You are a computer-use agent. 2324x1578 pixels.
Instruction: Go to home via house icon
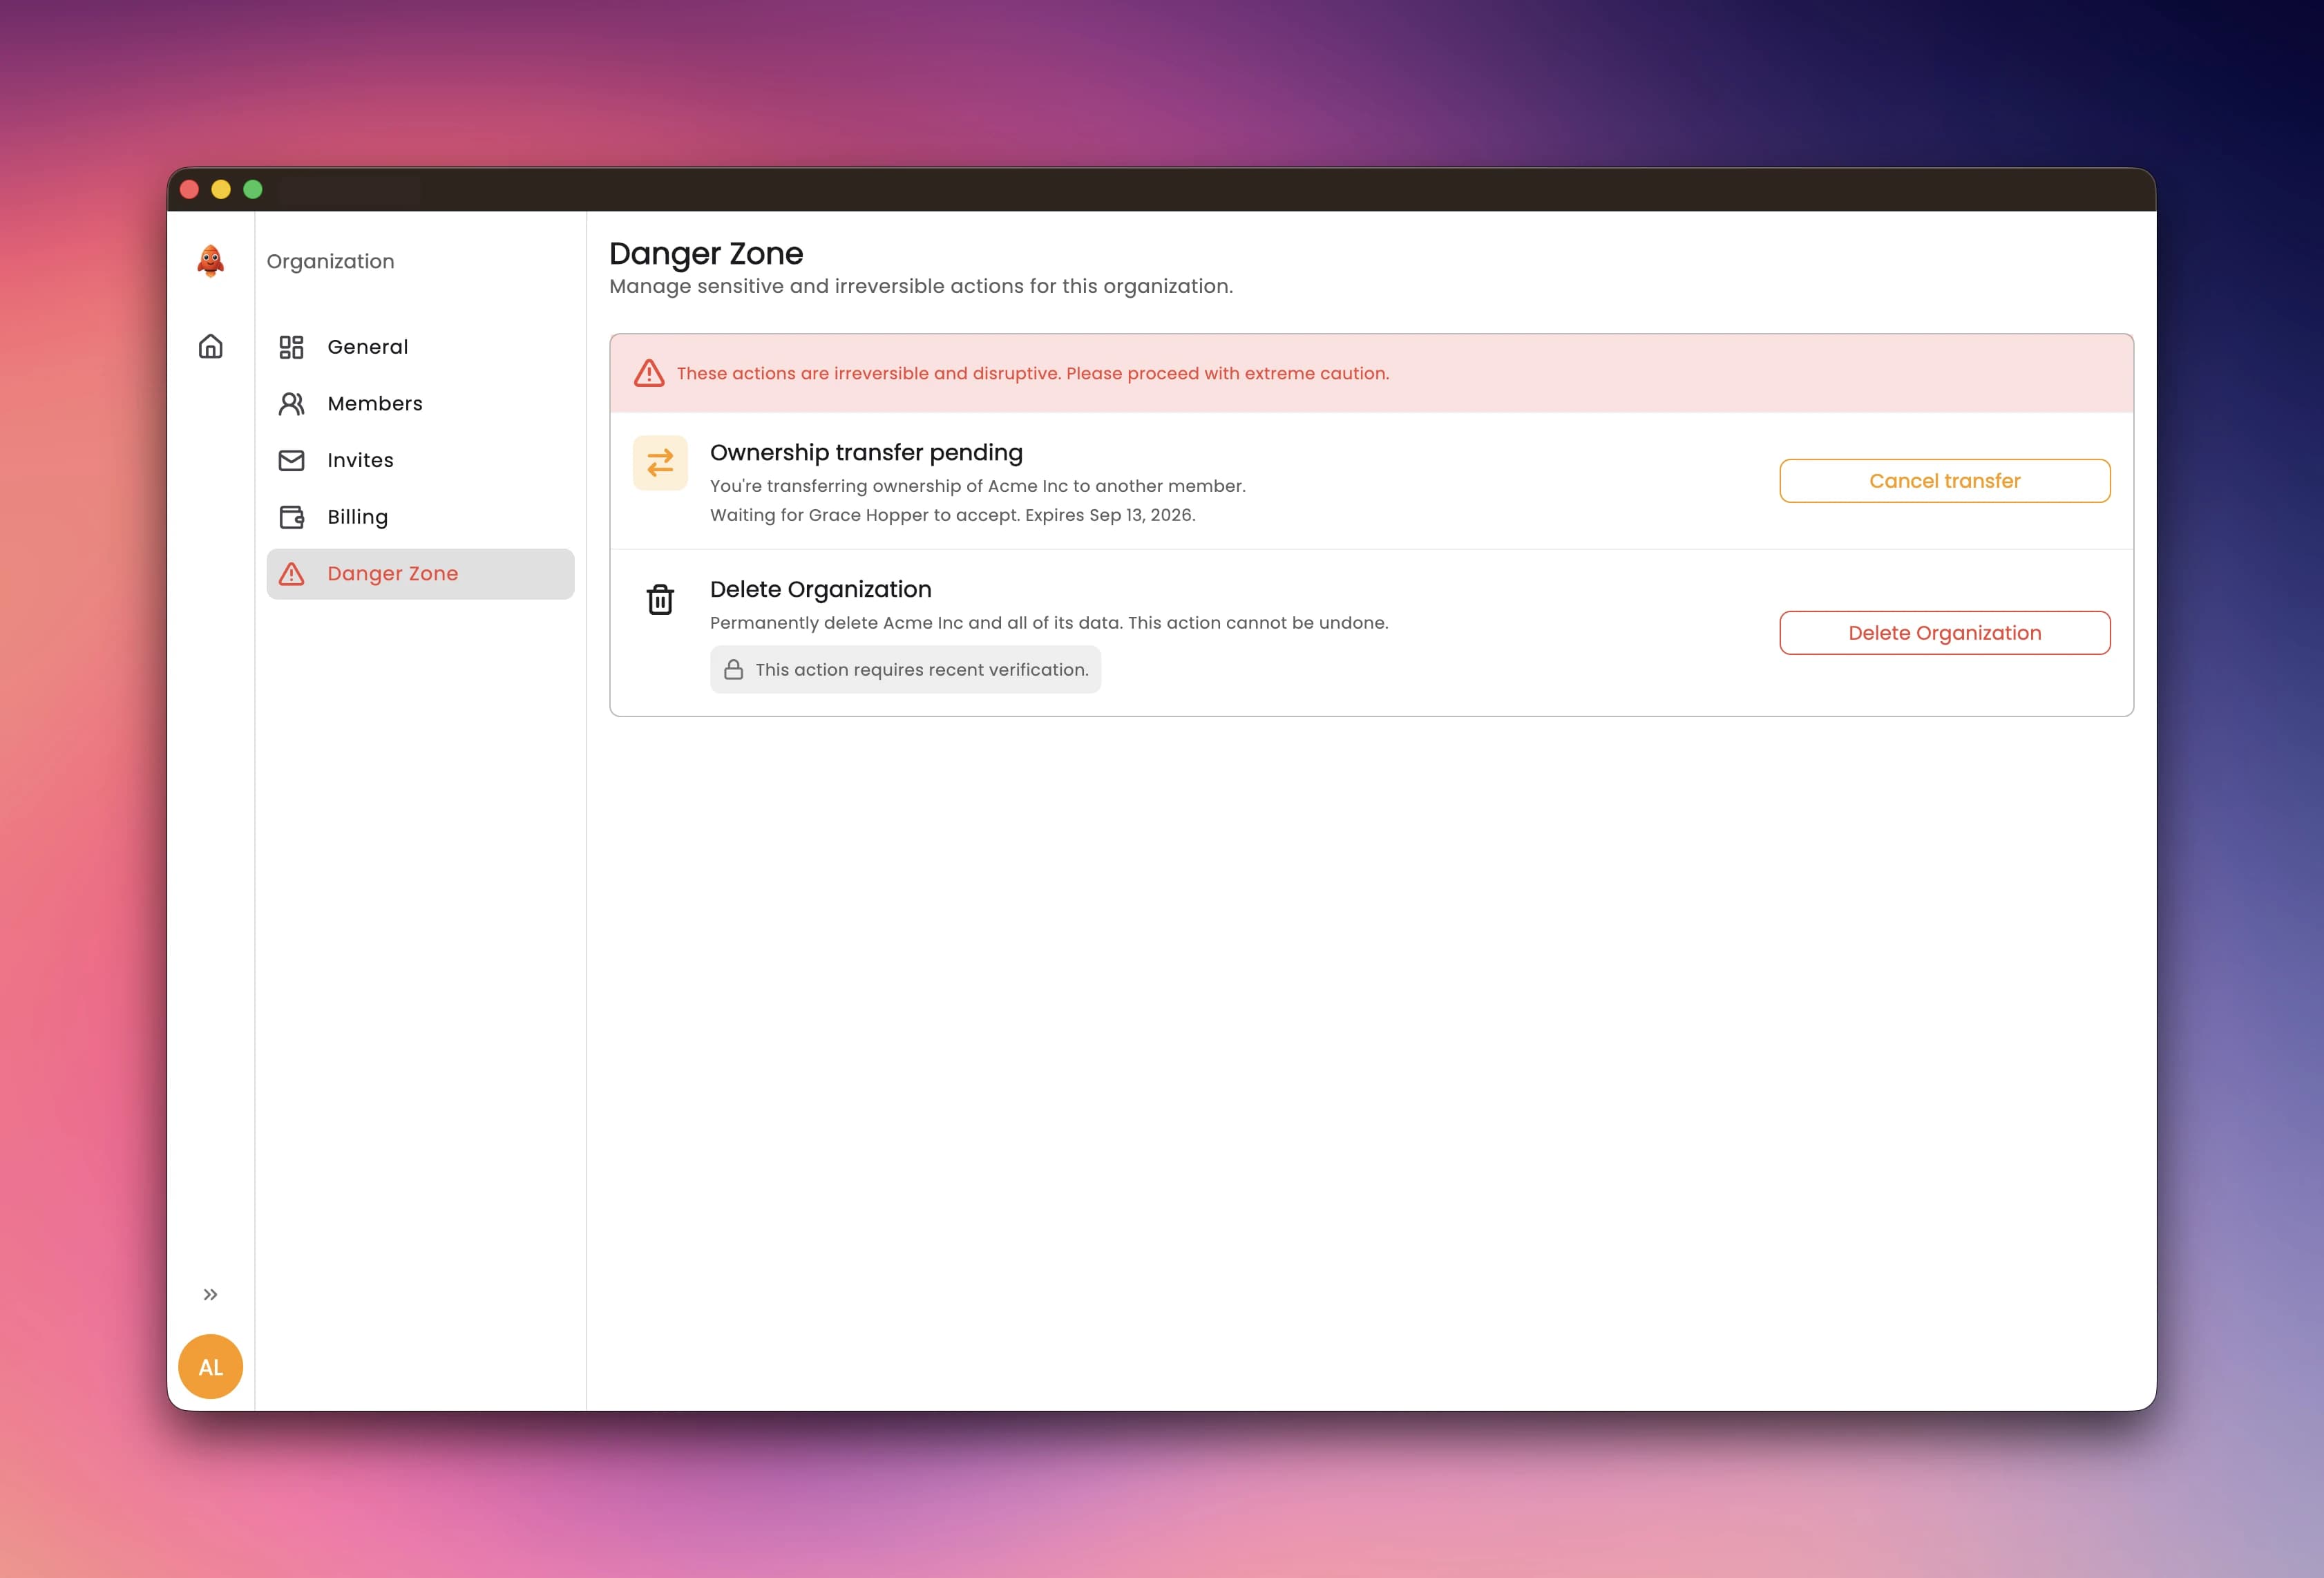[210, 346]
